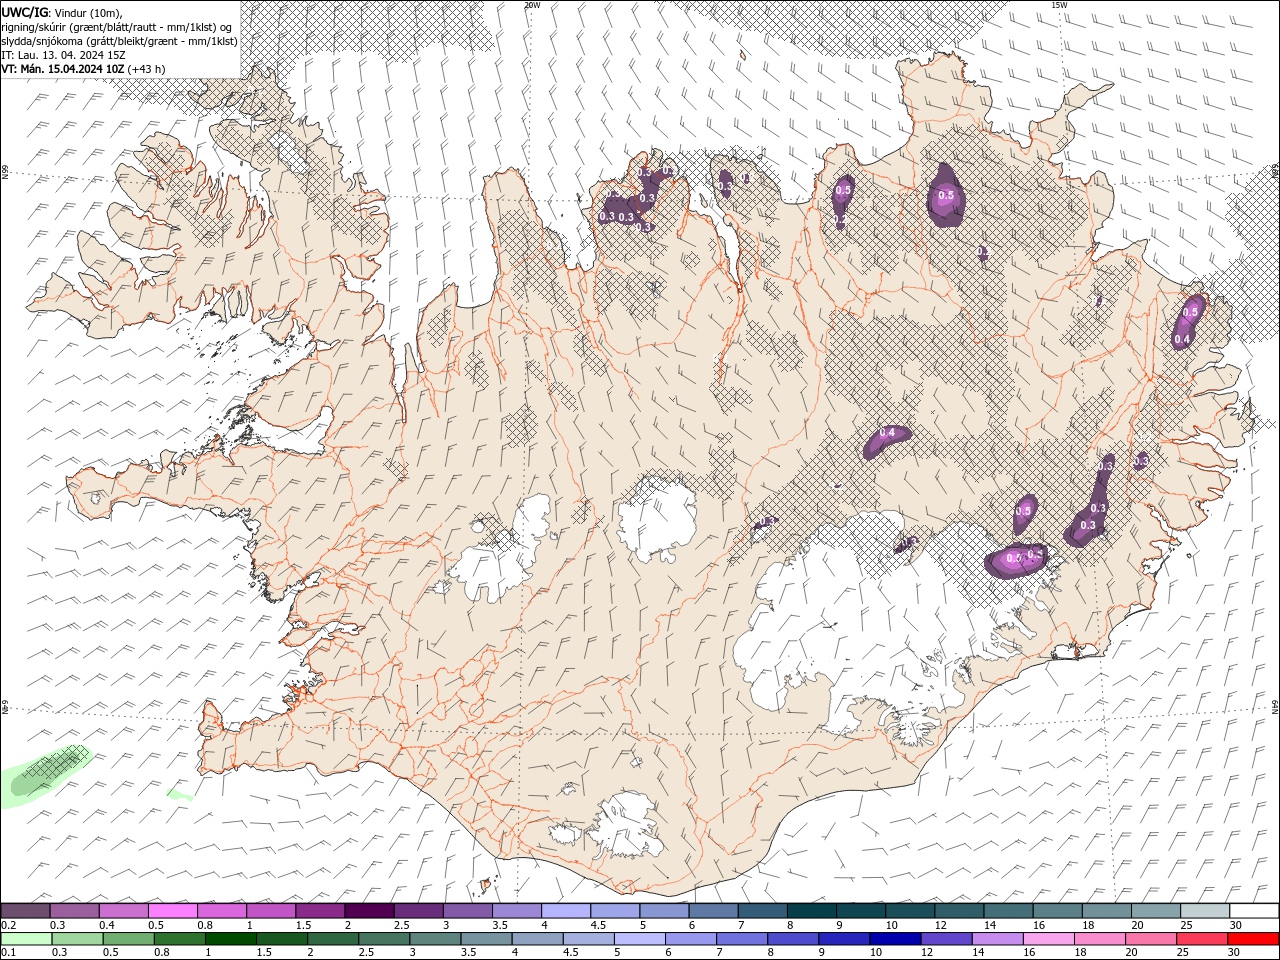1280x960 pixels.
Task: Click the 2 swatch on the rain scale
Action: tap(332, 939)
